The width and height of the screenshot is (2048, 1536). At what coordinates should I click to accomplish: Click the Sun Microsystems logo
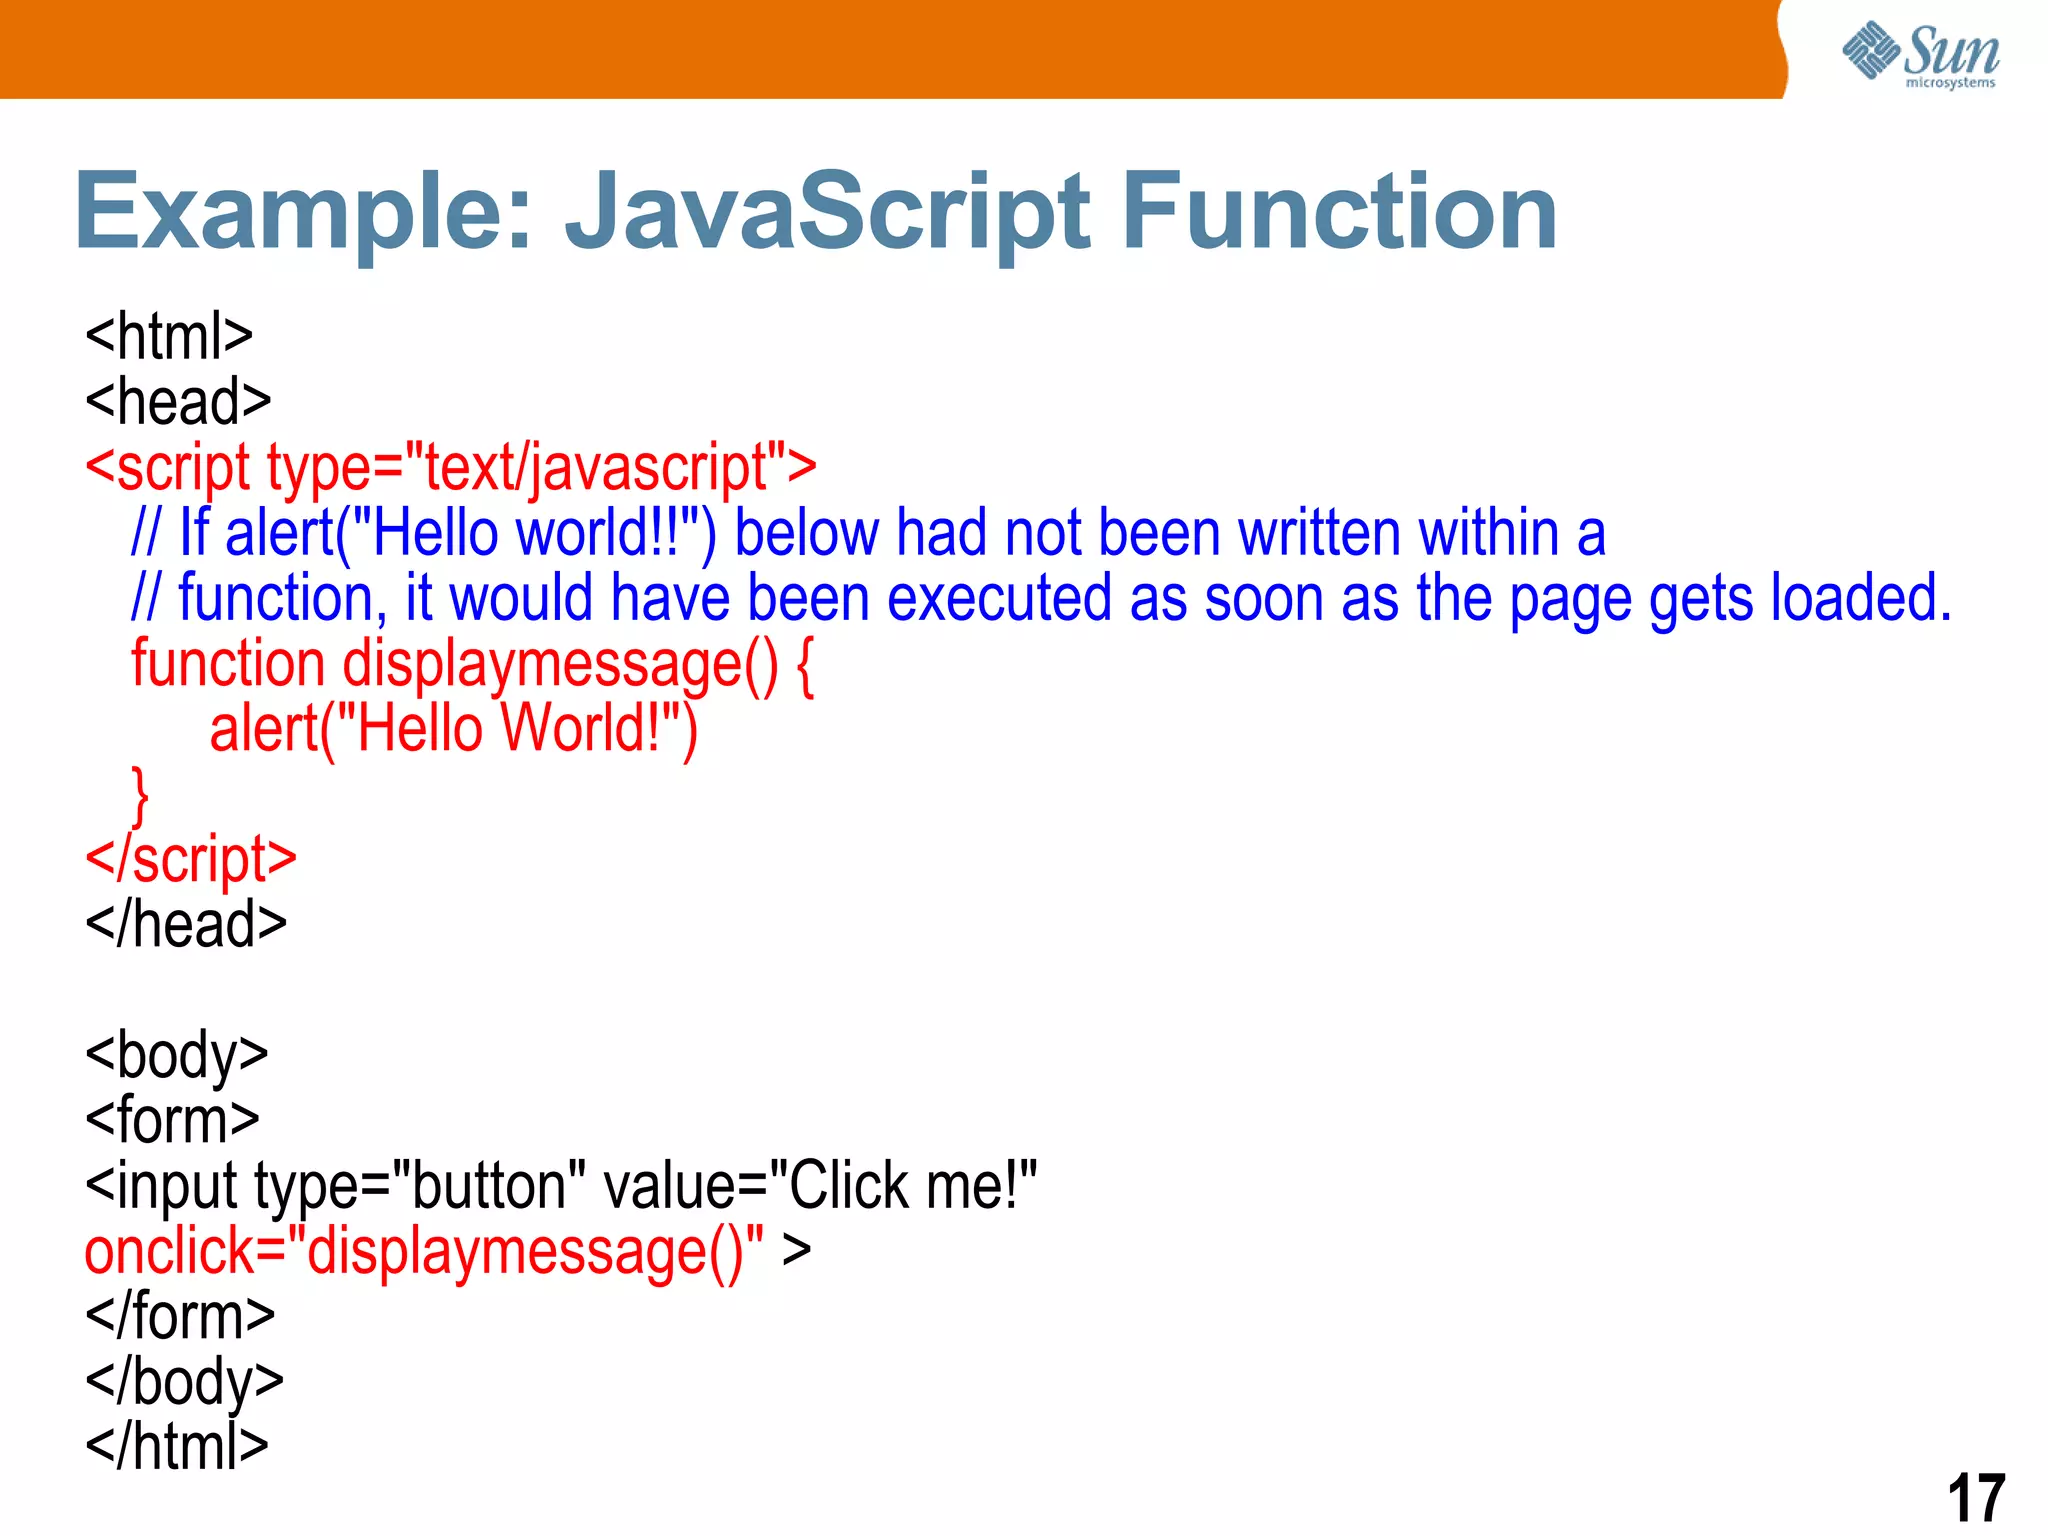(1920, 54)
